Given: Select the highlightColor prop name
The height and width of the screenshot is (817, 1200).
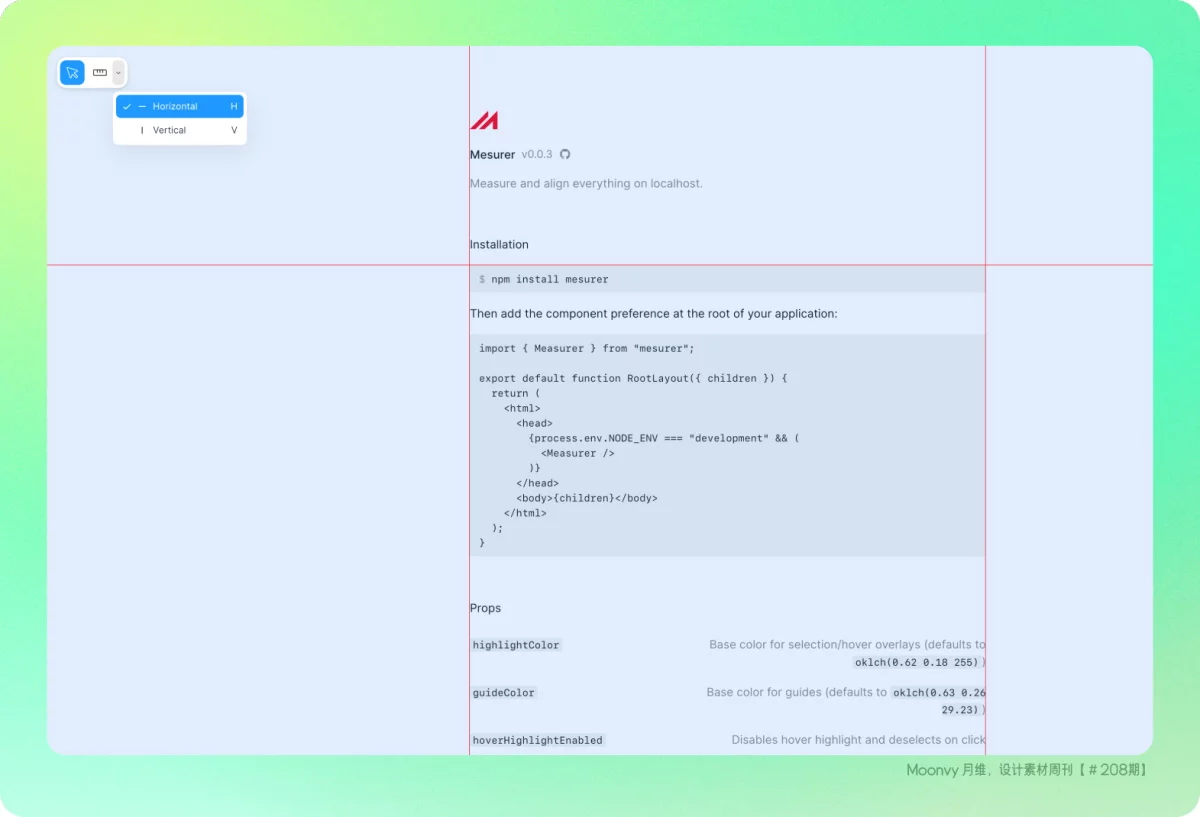Looking at the screenshot, I should pos(516,645).
